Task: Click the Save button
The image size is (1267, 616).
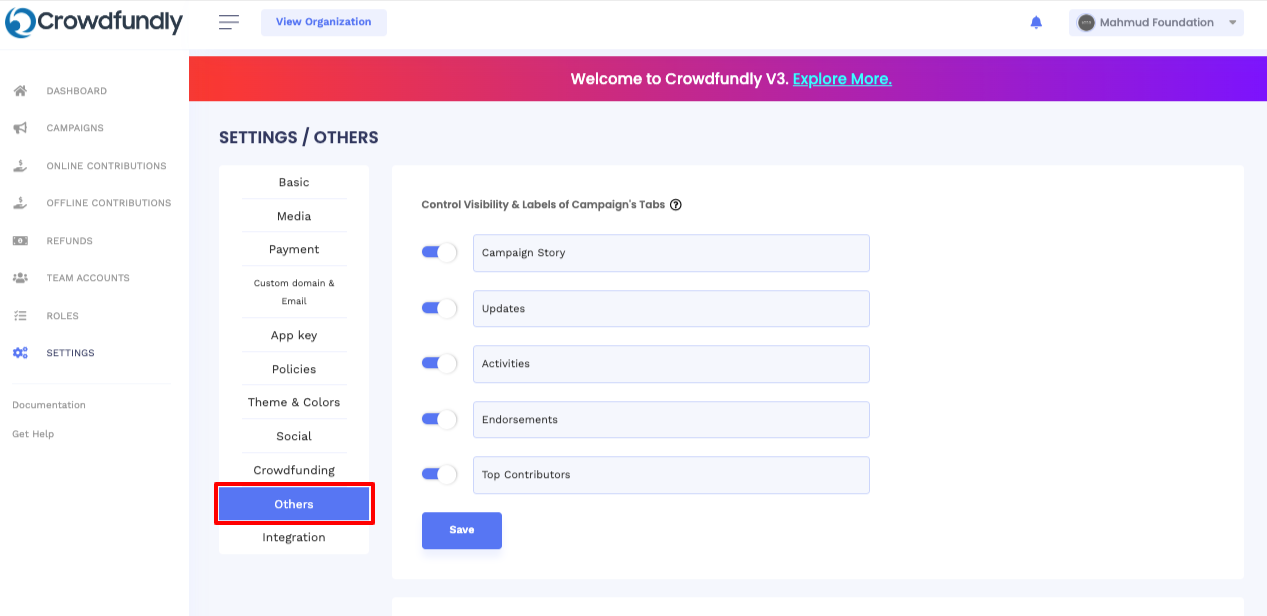Action: coord(462,530)
